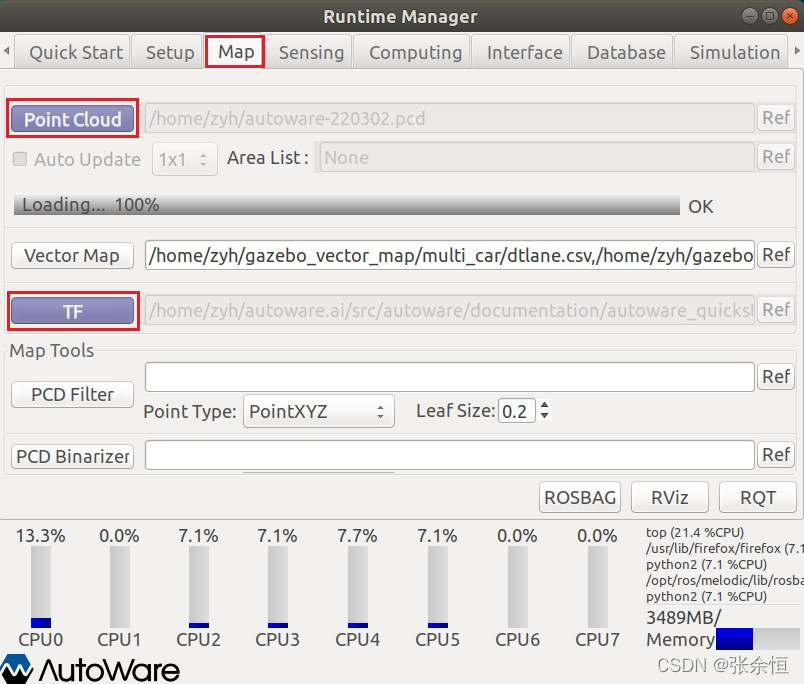Decrease Leaf Size with down arrow
Viewport: 804px width, 684px height.
[545, 416]
